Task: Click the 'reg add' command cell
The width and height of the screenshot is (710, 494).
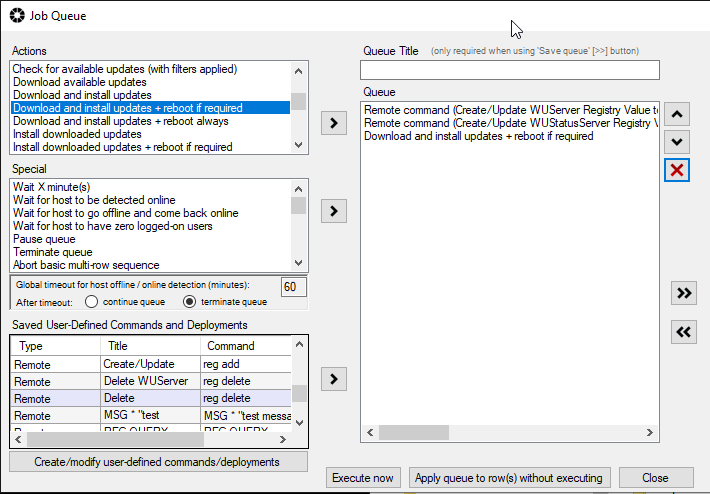Action: click(245, 364)
